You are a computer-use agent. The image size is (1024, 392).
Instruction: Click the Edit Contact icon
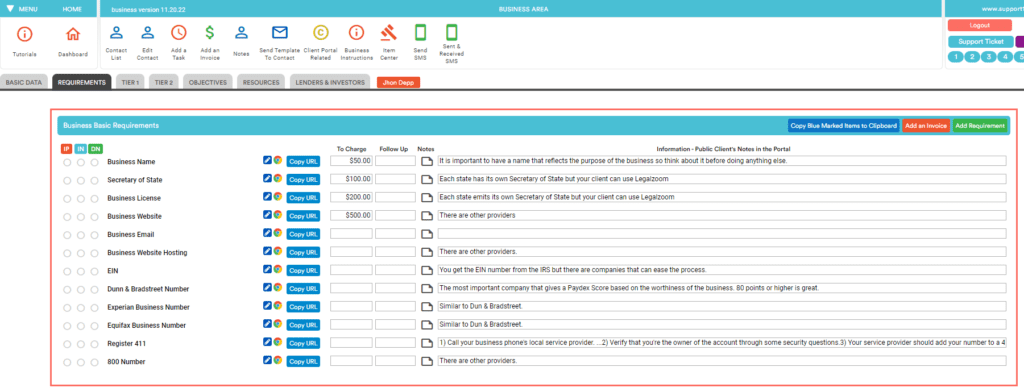tap(148, 33)
